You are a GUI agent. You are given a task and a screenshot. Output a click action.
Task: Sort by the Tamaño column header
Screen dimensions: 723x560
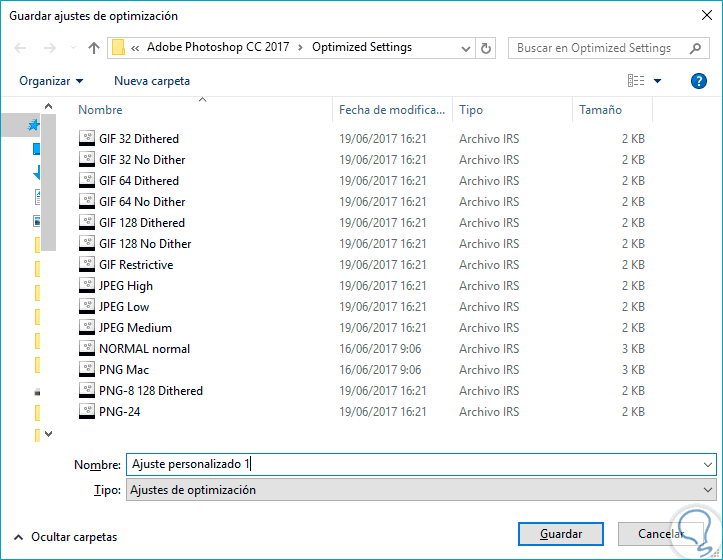600,110
